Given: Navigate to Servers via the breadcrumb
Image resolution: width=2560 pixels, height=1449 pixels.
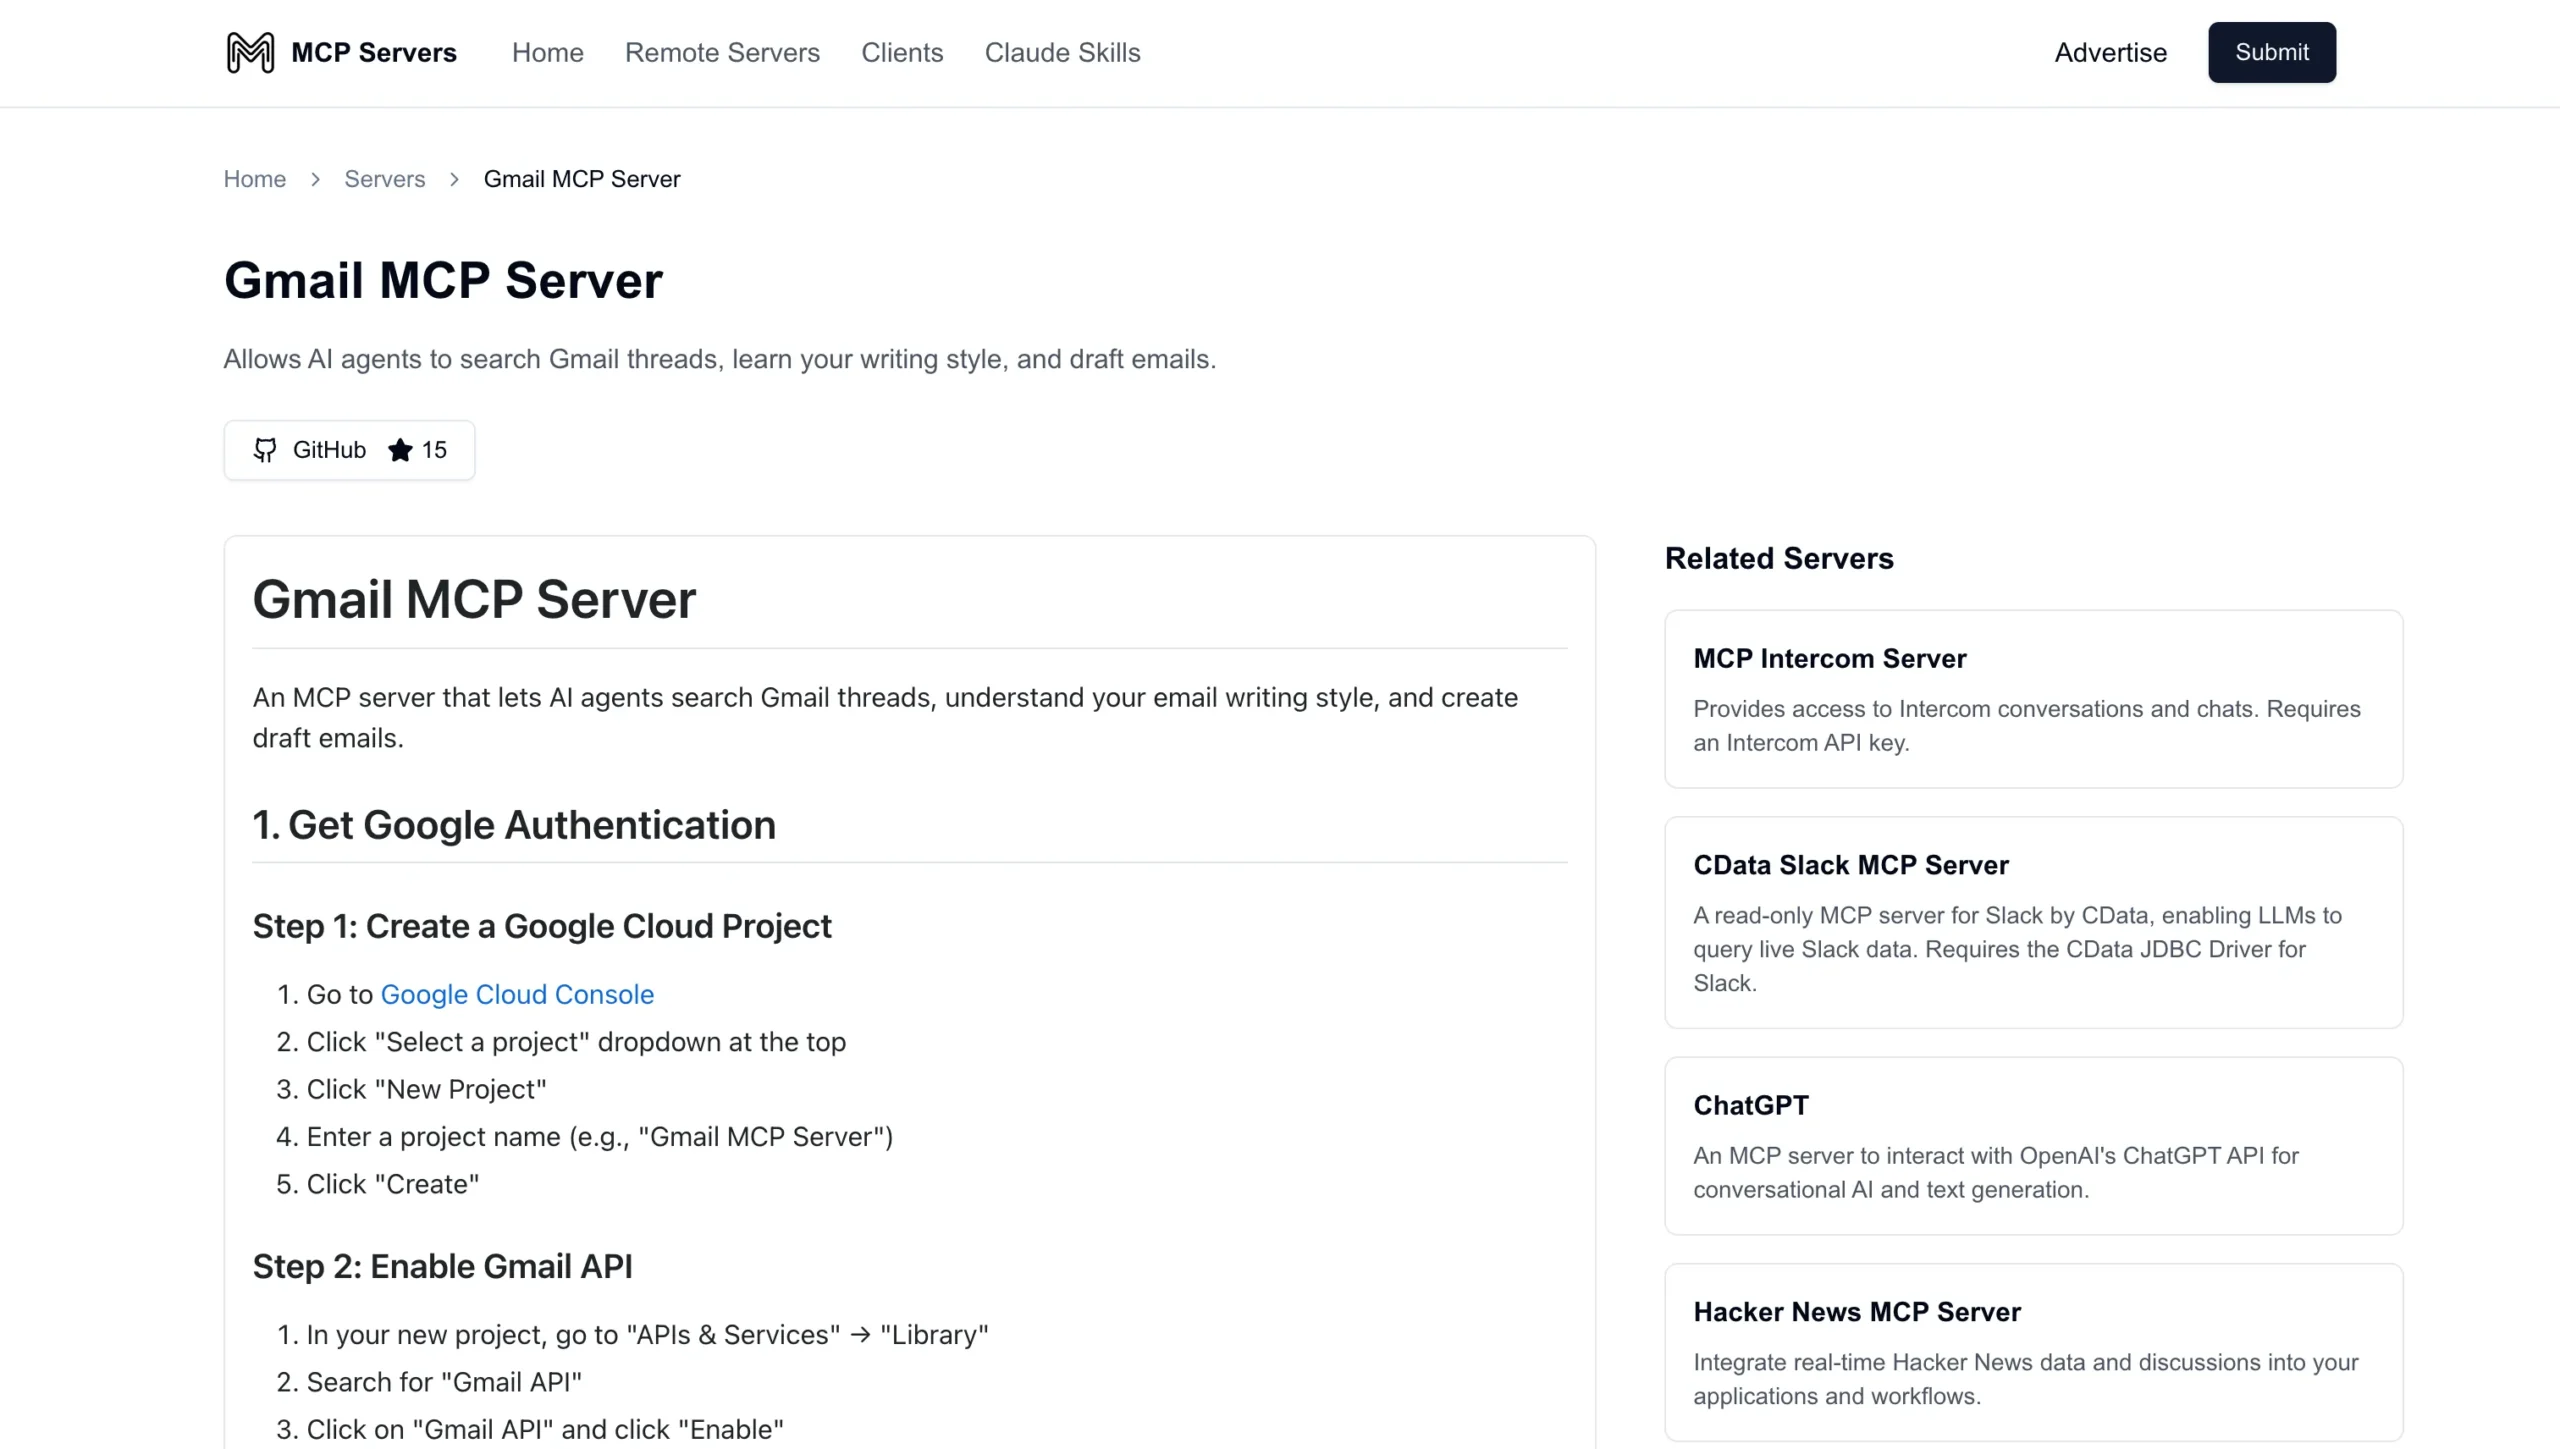Looking at the screenshot, I should pyautogui.click(x=384, y=178).
